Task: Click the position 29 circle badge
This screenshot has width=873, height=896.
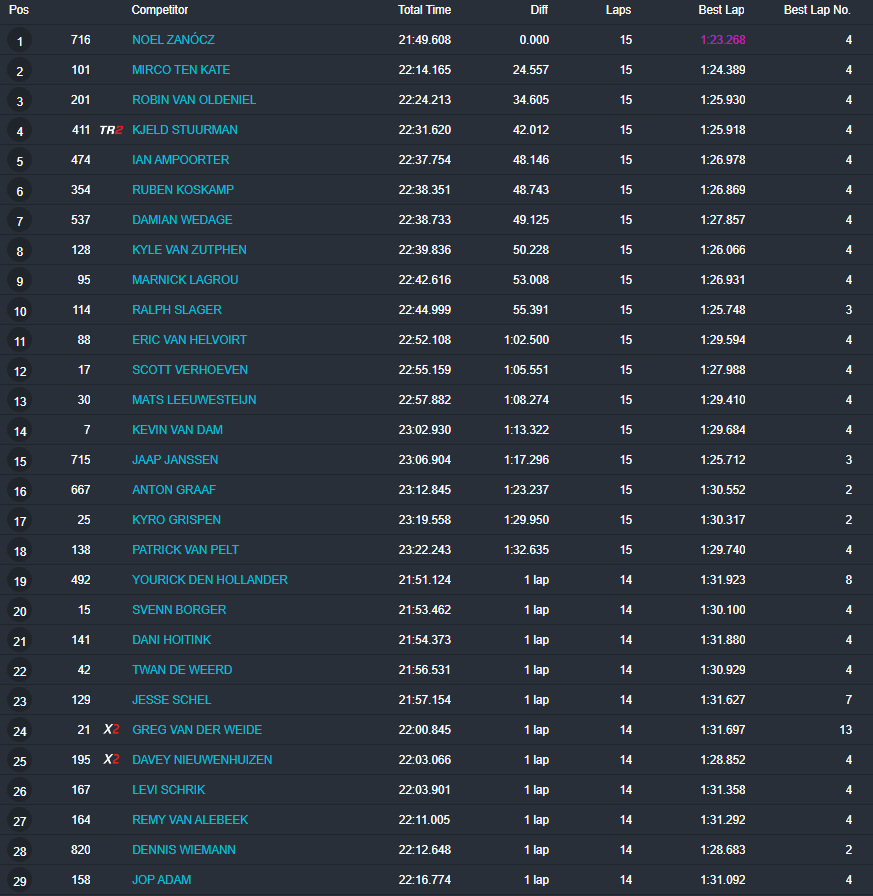Action: click(19, 881)
